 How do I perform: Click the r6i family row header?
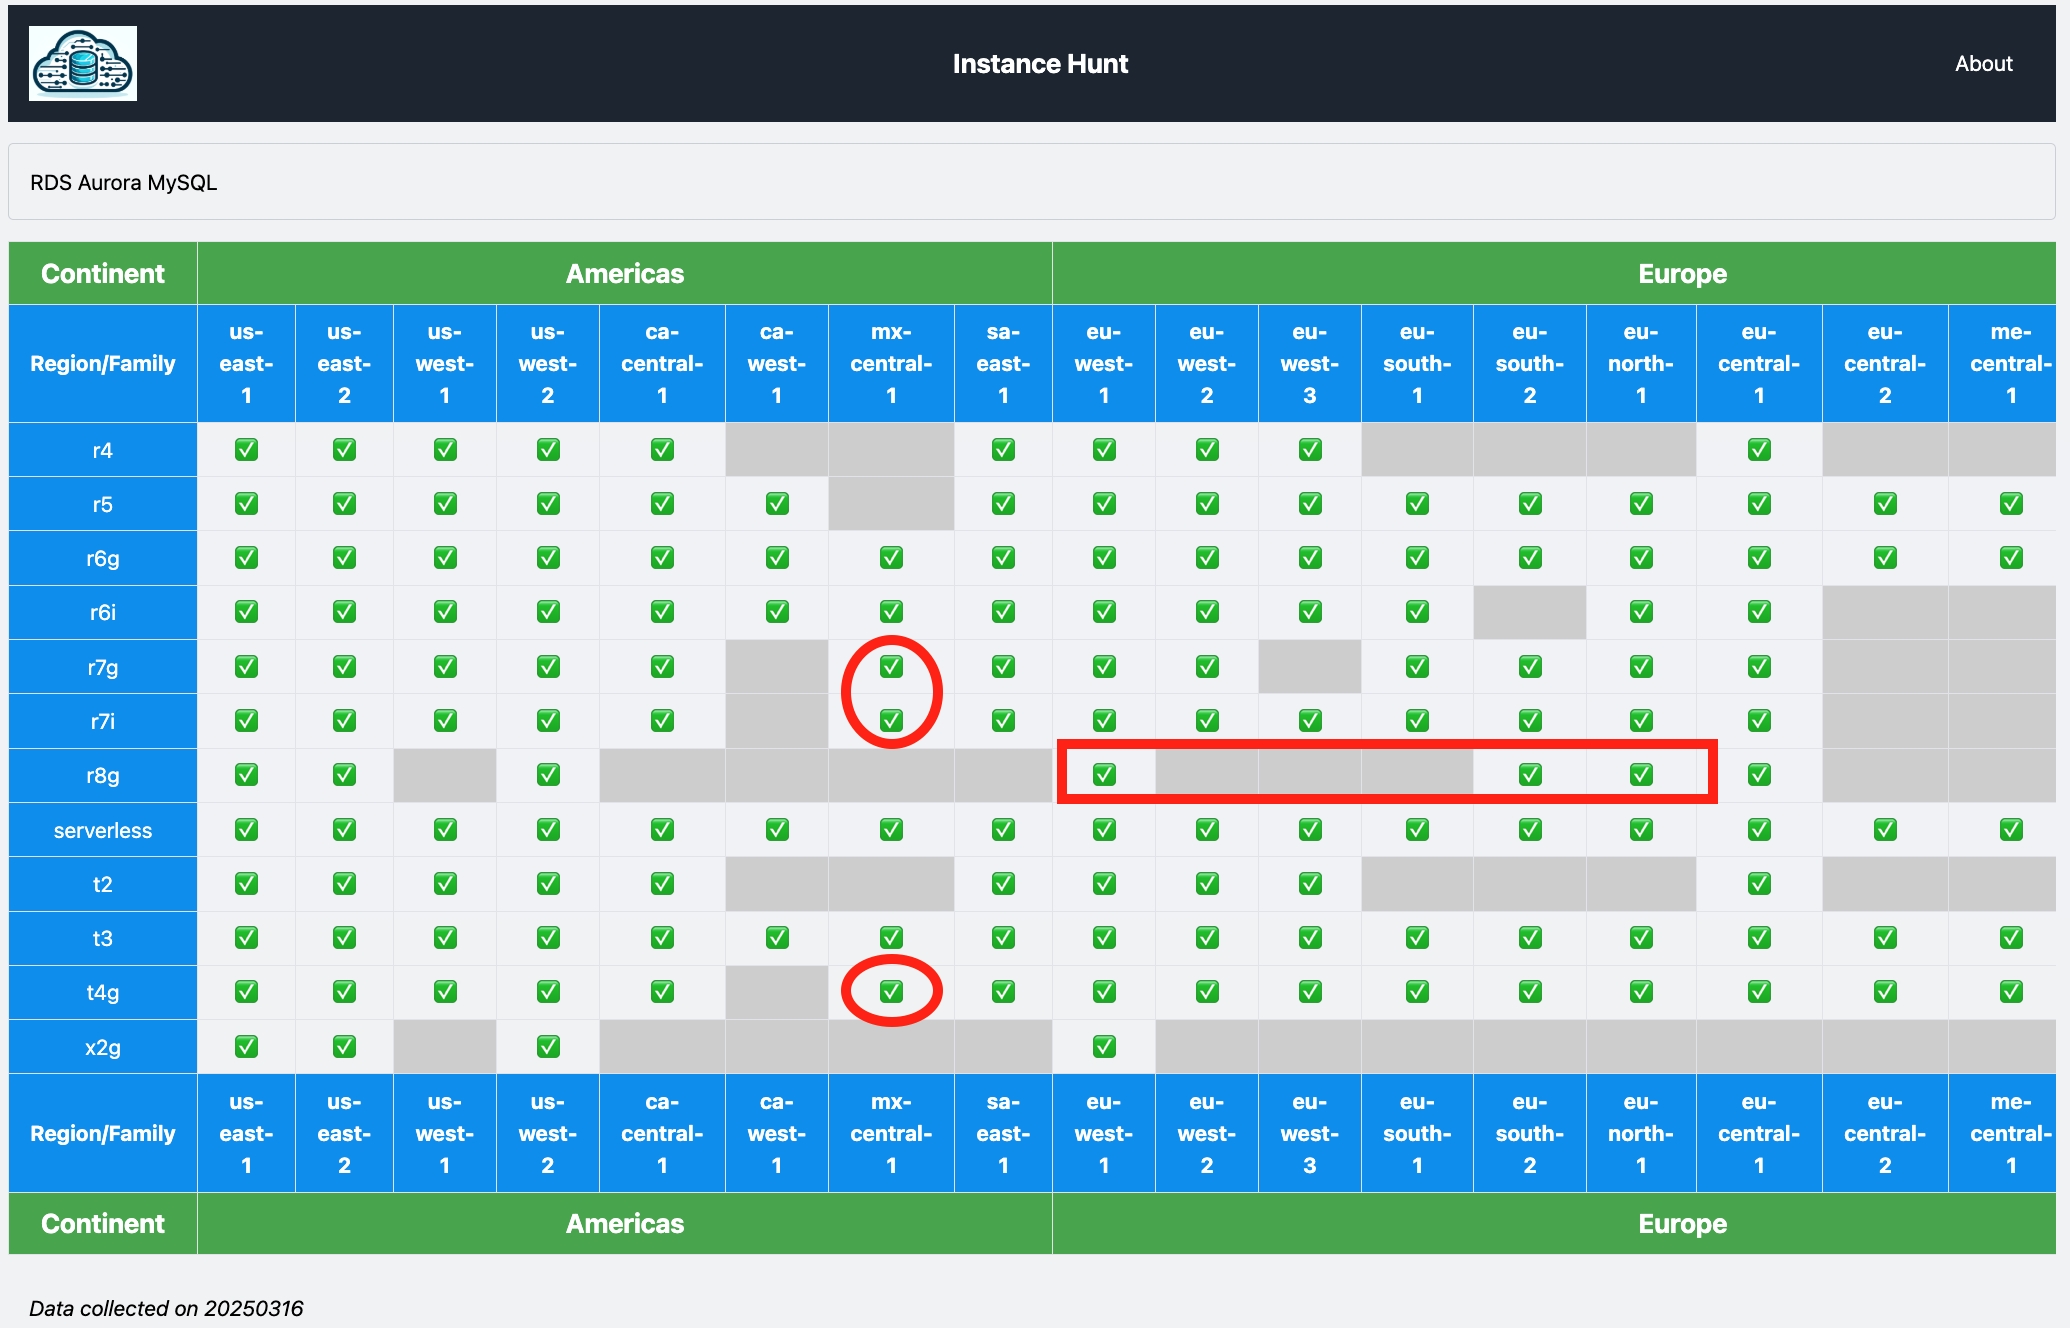(103, 612)
